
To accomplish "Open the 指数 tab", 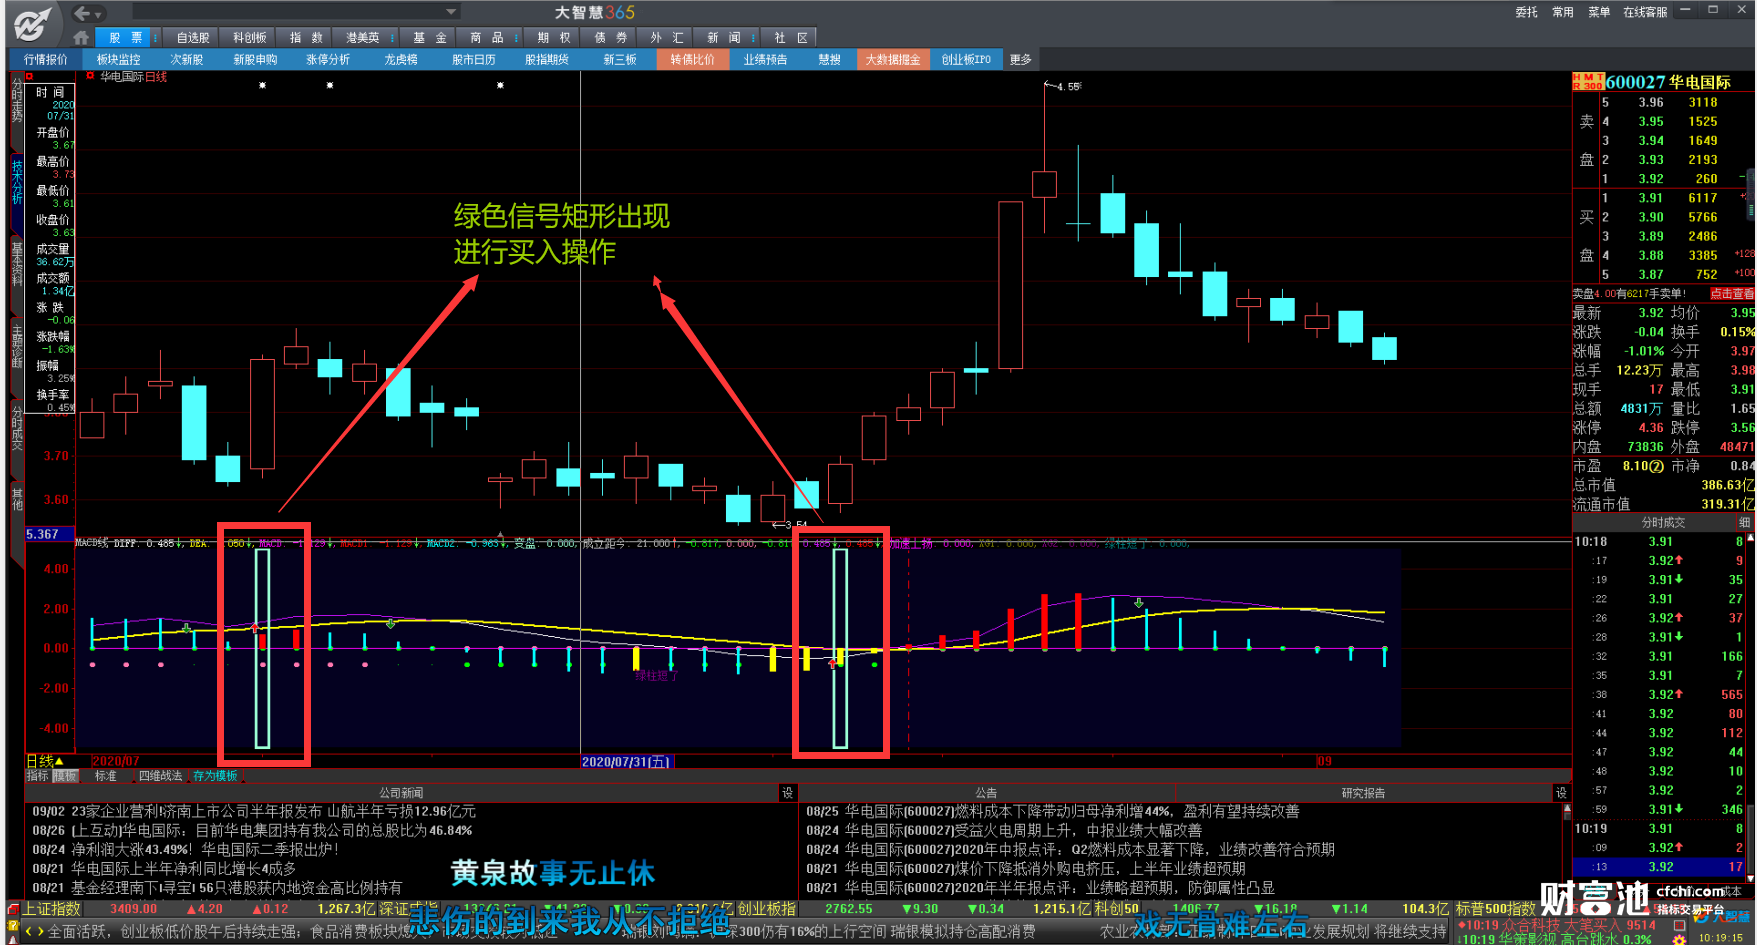I will click(x=306, y=38).
